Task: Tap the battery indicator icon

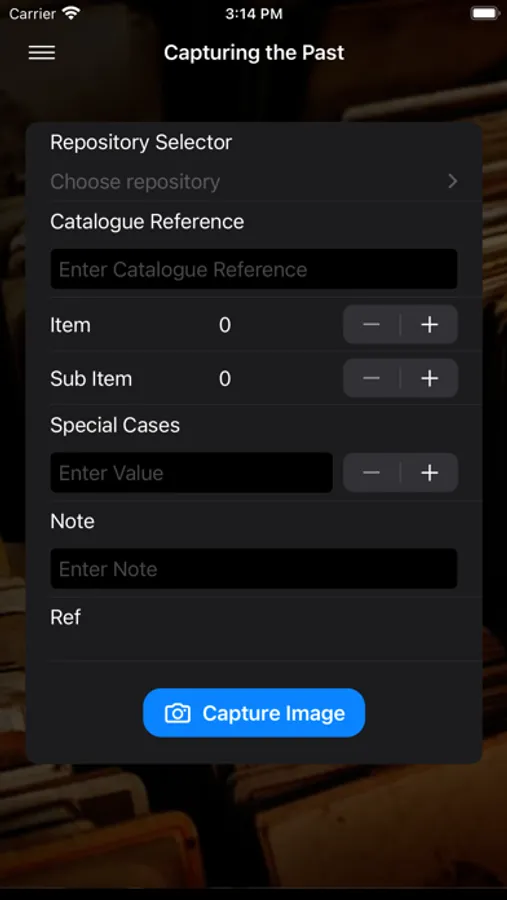Action: pyautogui.click(x=485, y=14)
